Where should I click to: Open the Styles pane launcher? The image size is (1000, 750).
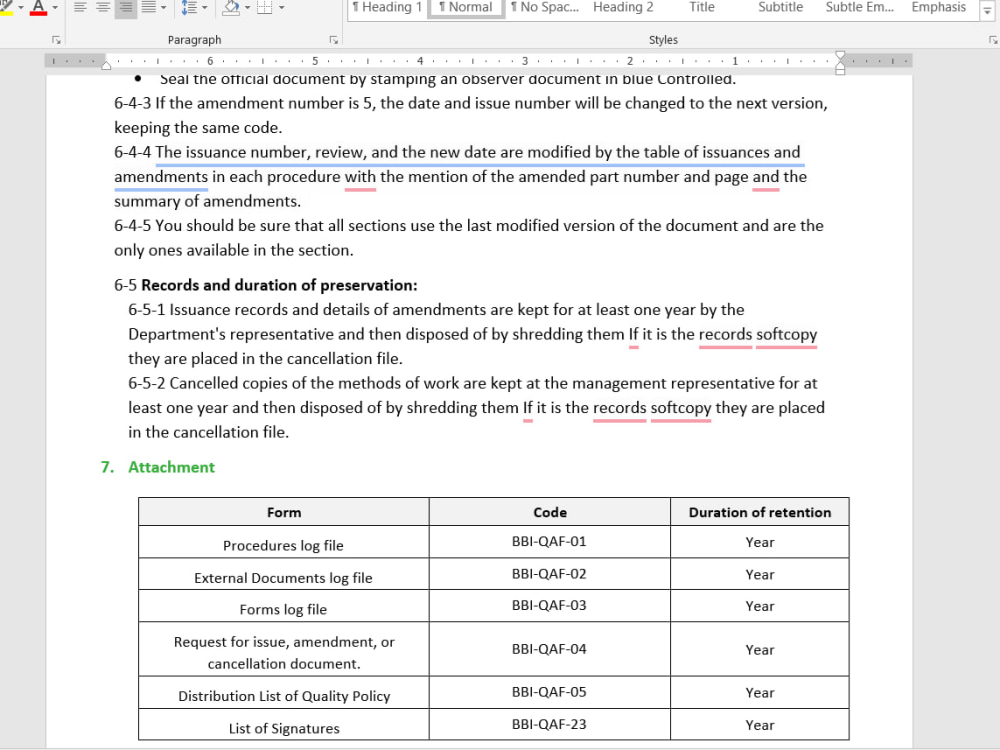(x=993, y=40)
